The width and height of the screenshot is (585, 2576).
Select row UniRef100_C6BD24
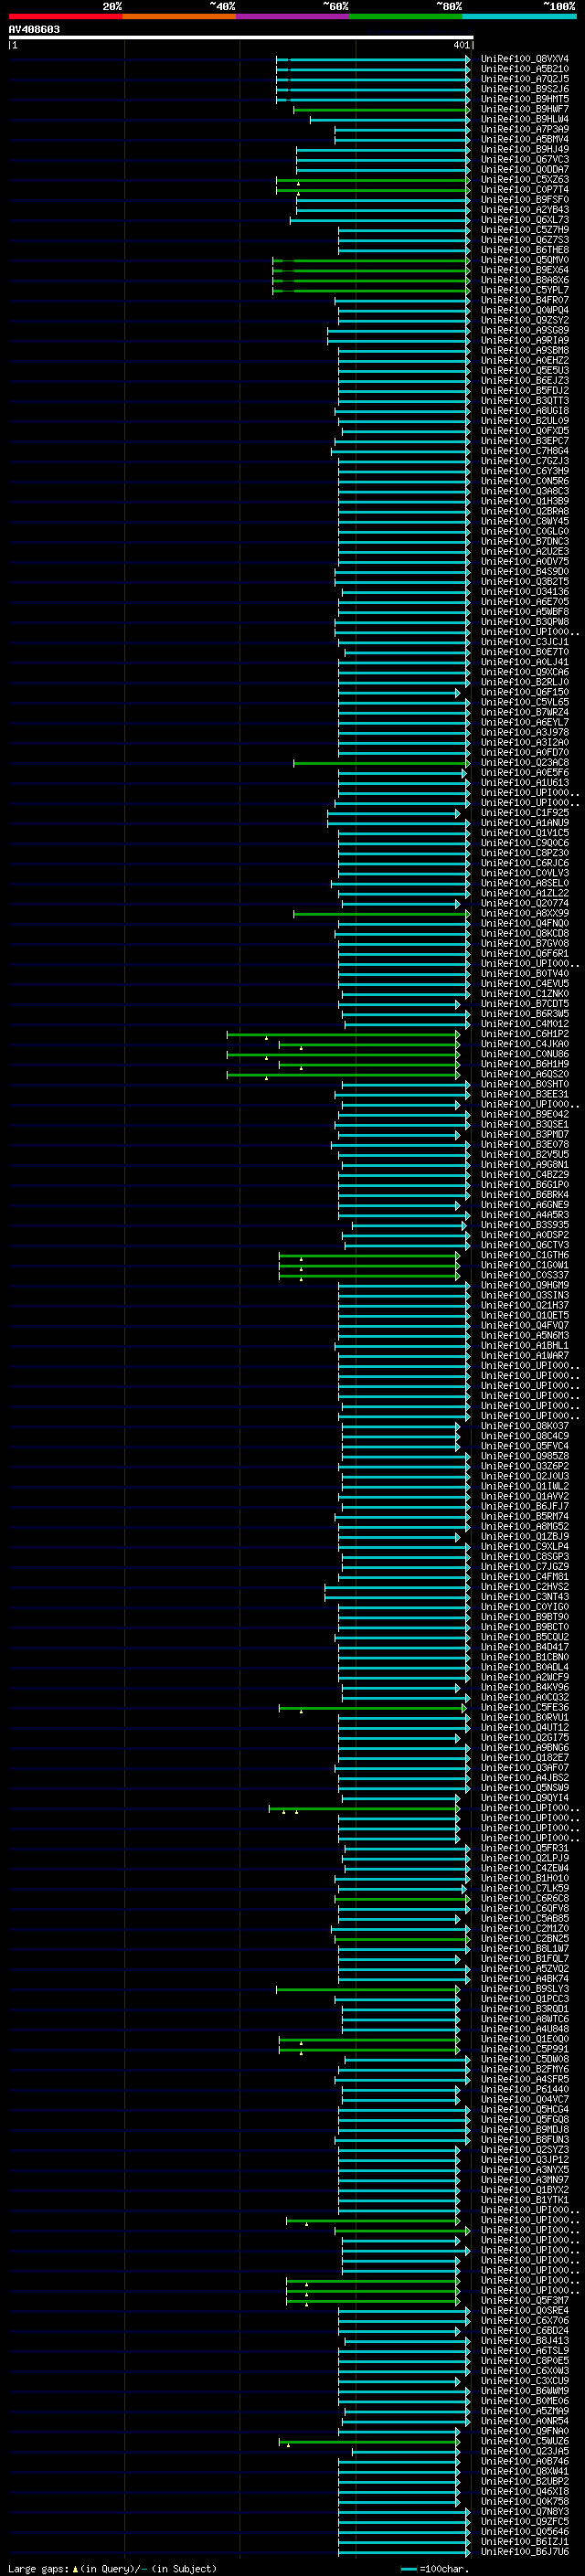point(524,2331)
